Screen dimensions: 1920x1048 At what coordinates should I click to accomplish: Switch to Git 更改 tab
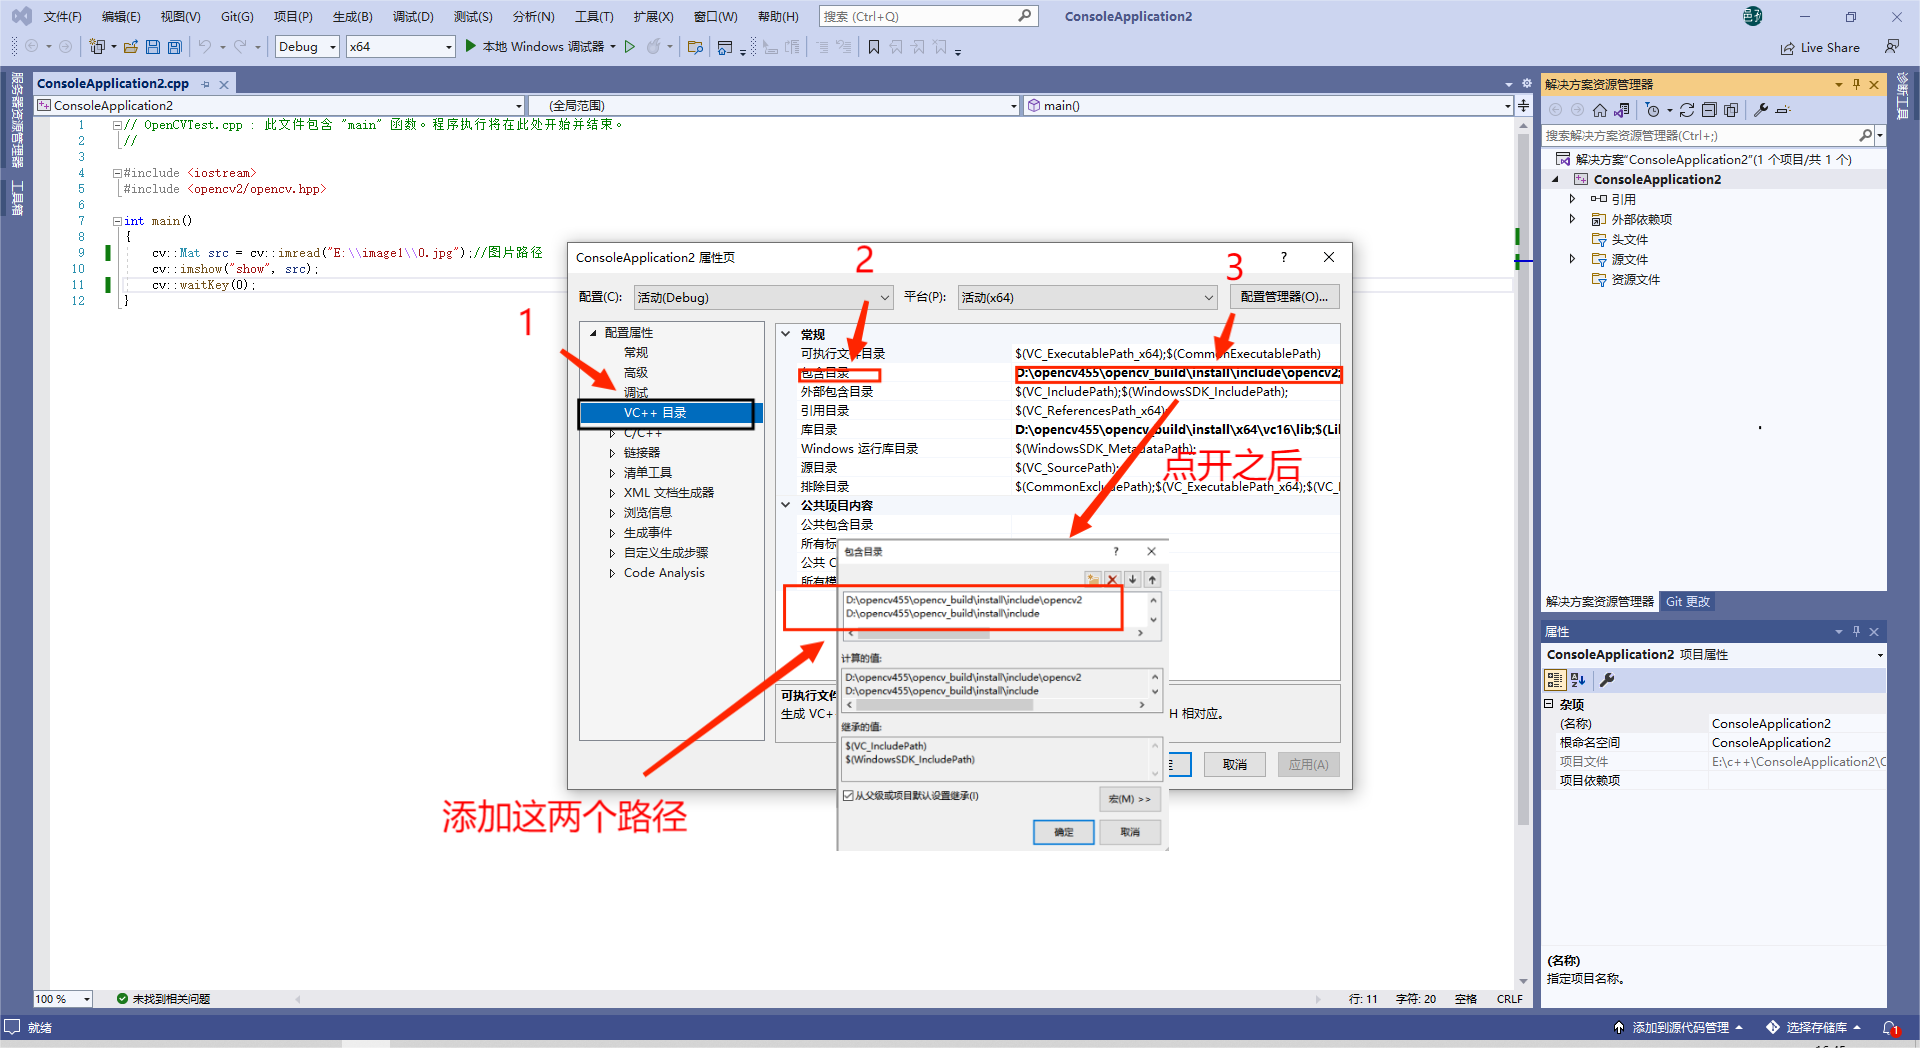1688,602
